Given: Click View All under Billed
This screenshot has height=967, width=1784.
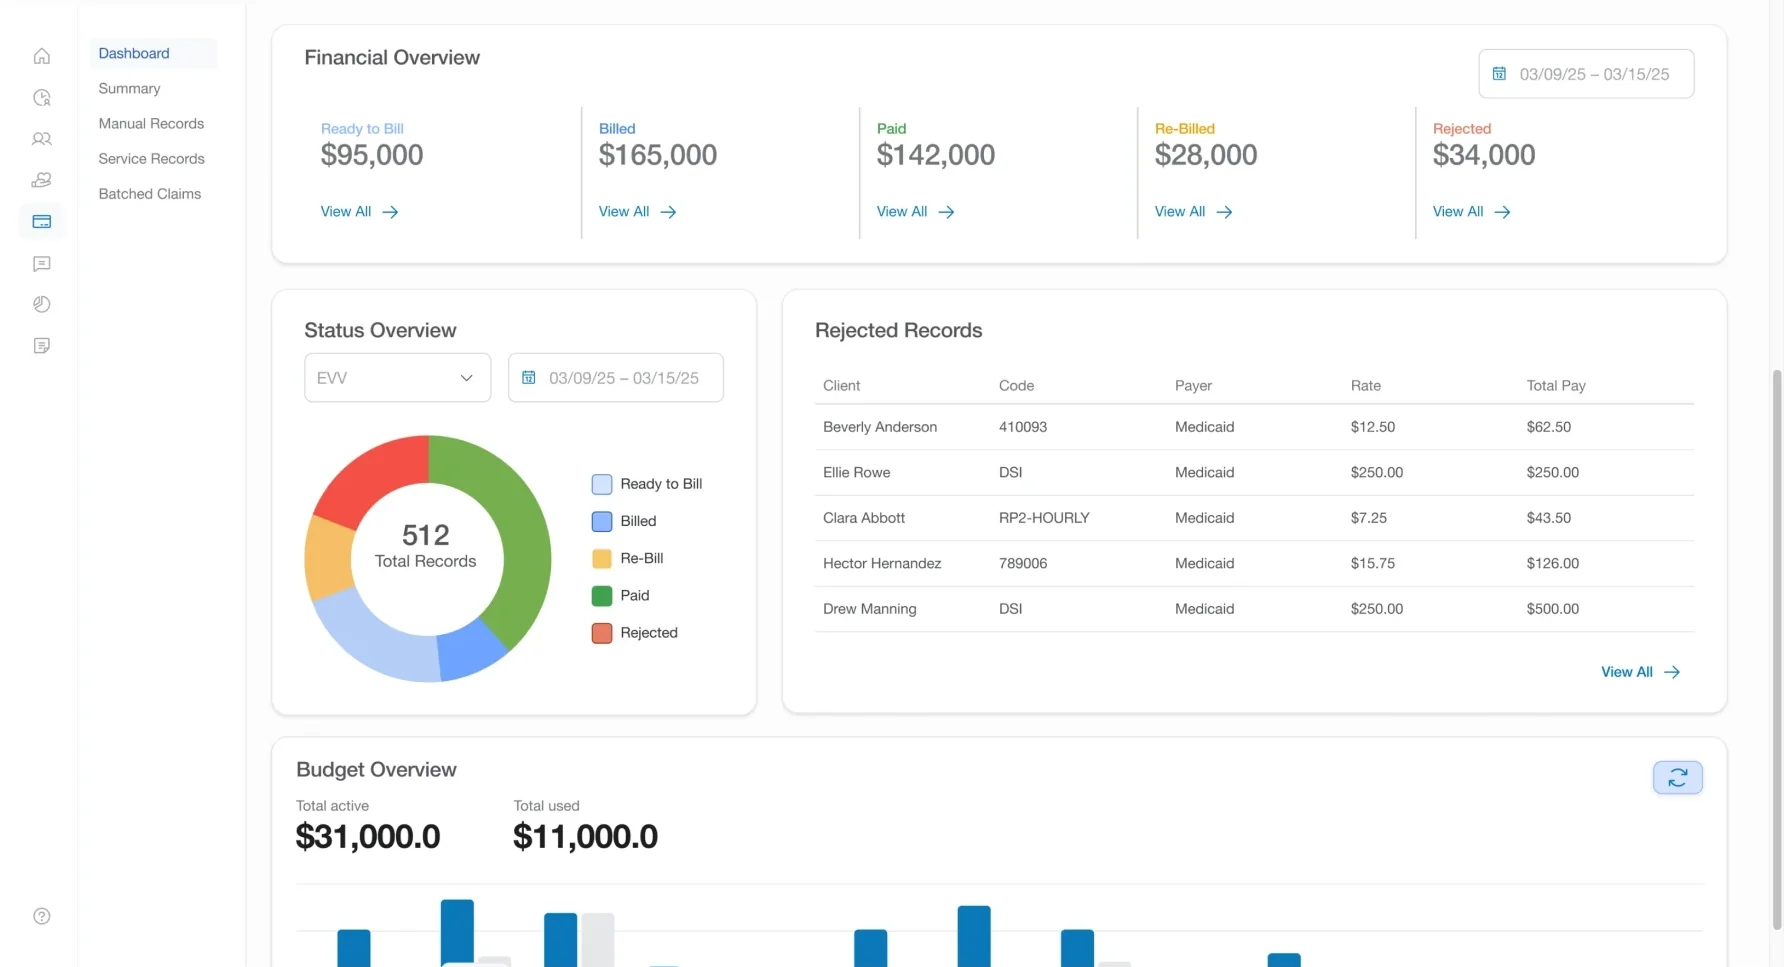Looking at the screenshot, I should (637, 212).
